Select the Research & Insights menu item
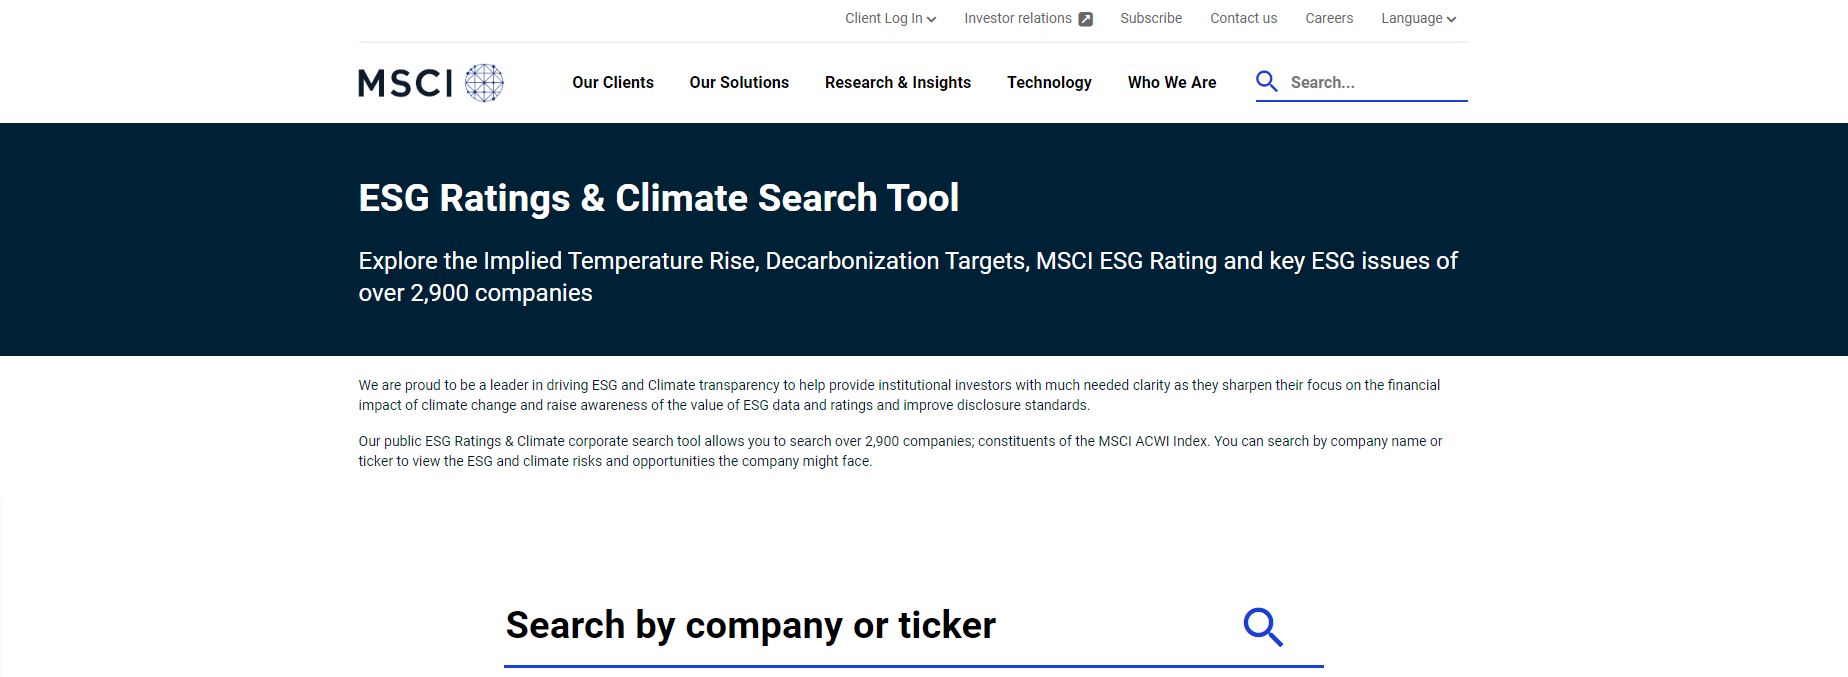This screenshot has width=1848, height=677. pyautogui.click(x=897, y=83)
